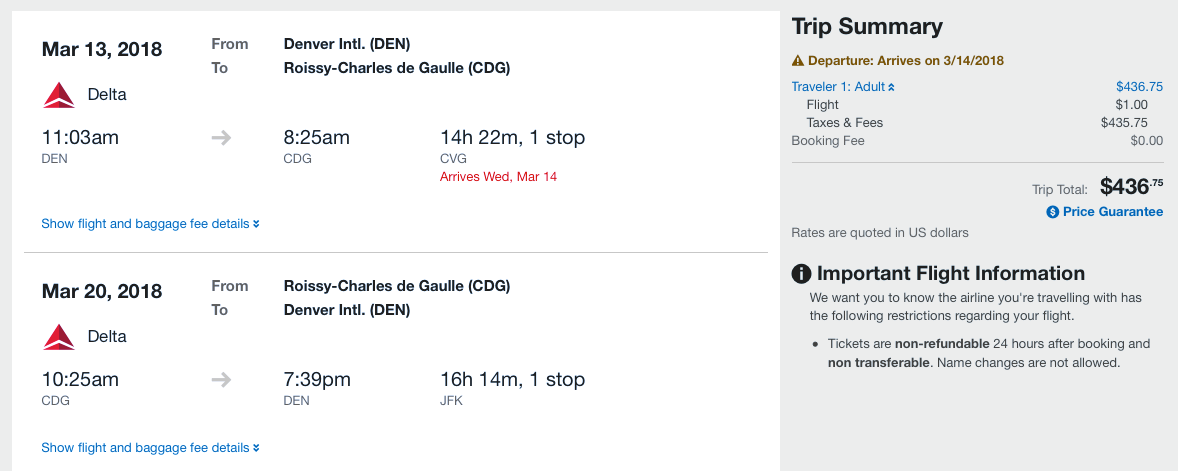Click the dollar icon next to Price Guarantee
The height and width of the screenshot is (471, 1178).
(1052, 212)
